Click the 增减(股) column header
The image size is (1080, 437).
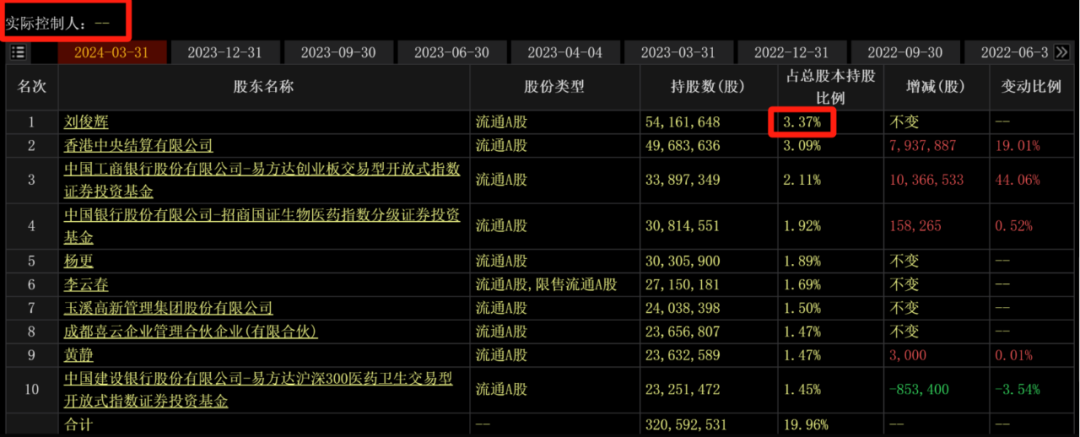[935, 87]
